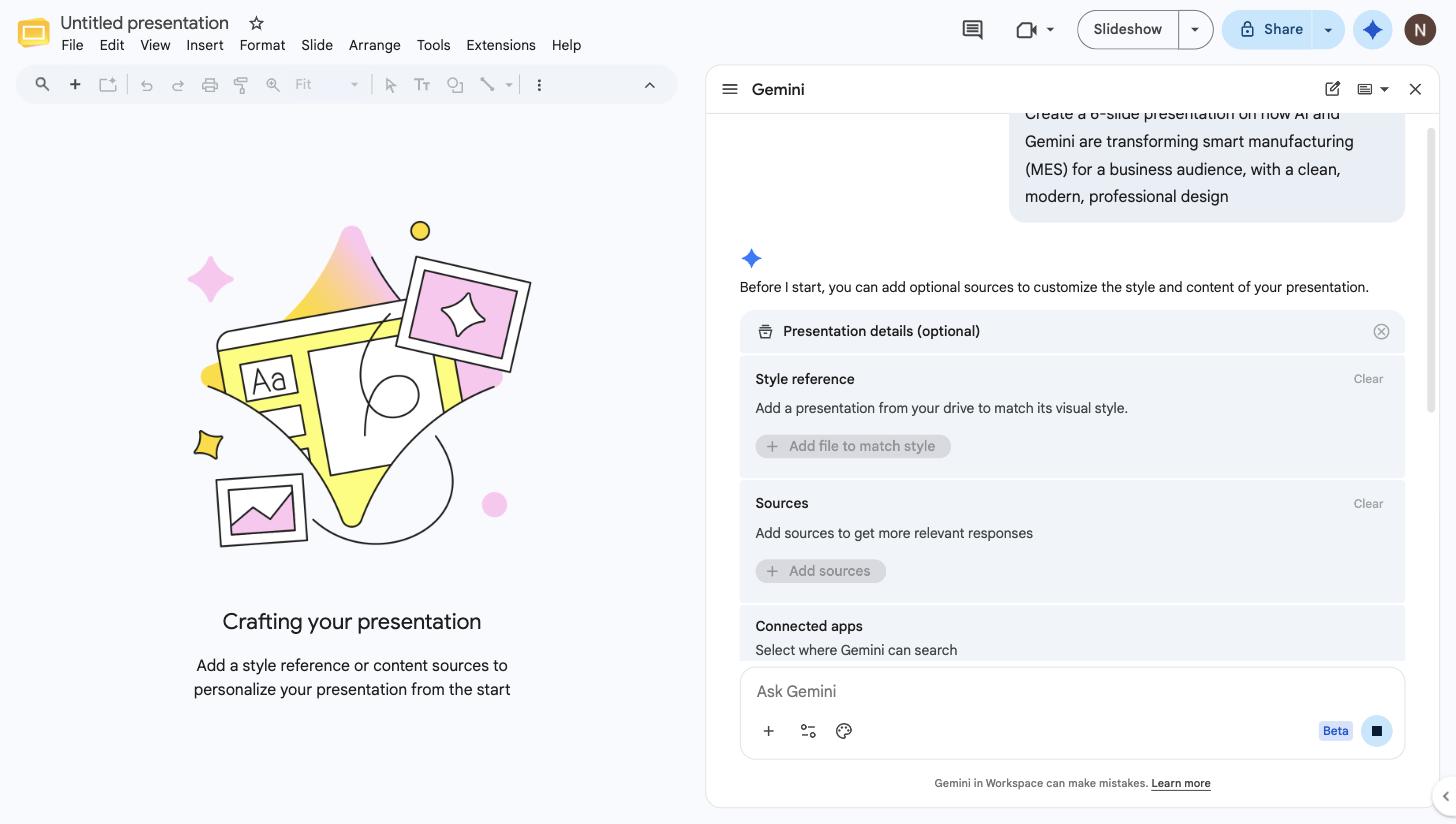Open the Fit zoom dropdown
1456x824 pixels.
click(x=327, y=85)
